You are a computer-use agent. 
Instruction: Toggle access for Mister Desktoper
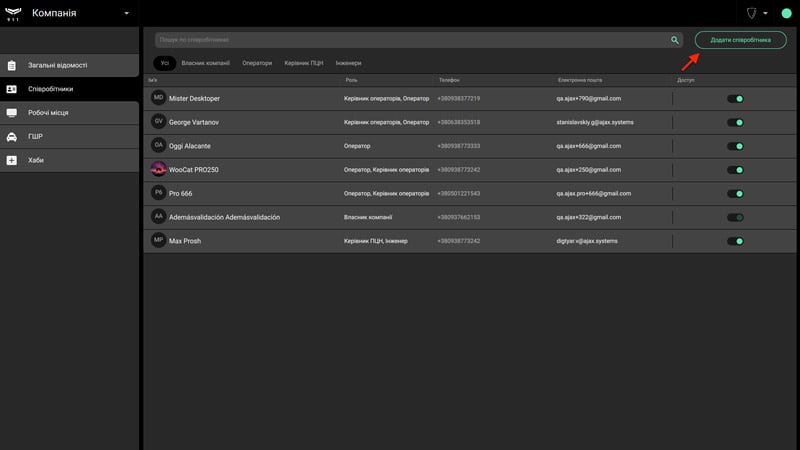point(735,98)
